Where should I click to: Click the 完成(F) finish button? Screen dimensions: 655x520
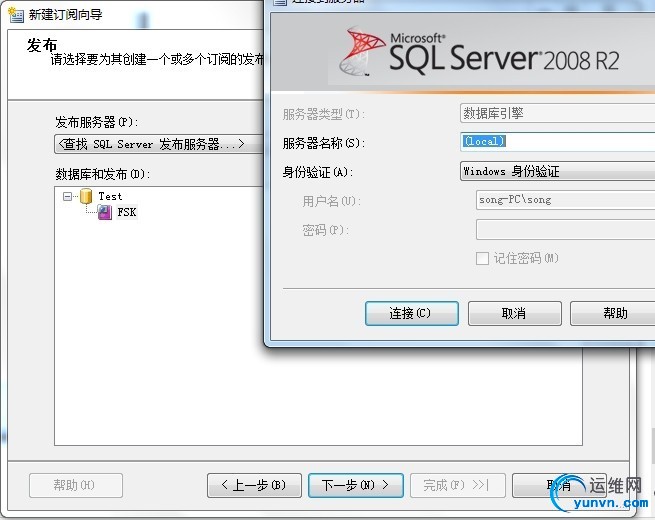pos(458,485)
